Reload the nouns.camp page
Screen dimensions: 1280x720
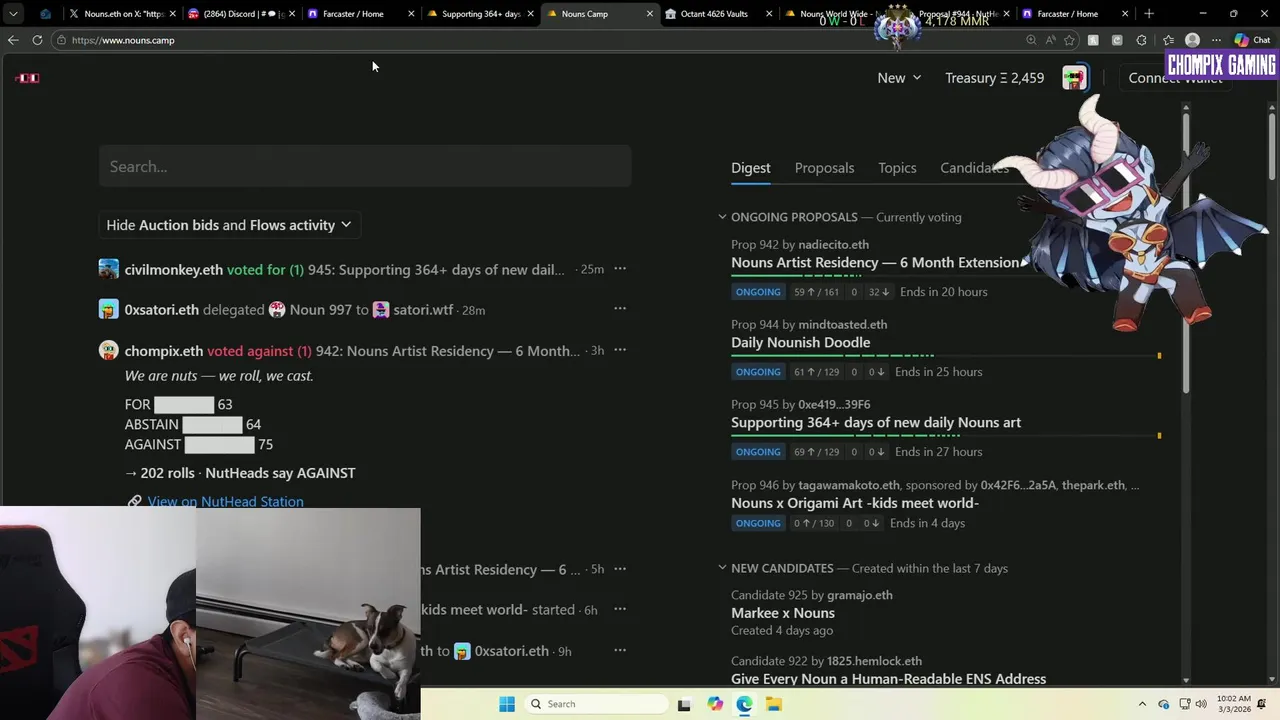37,40
